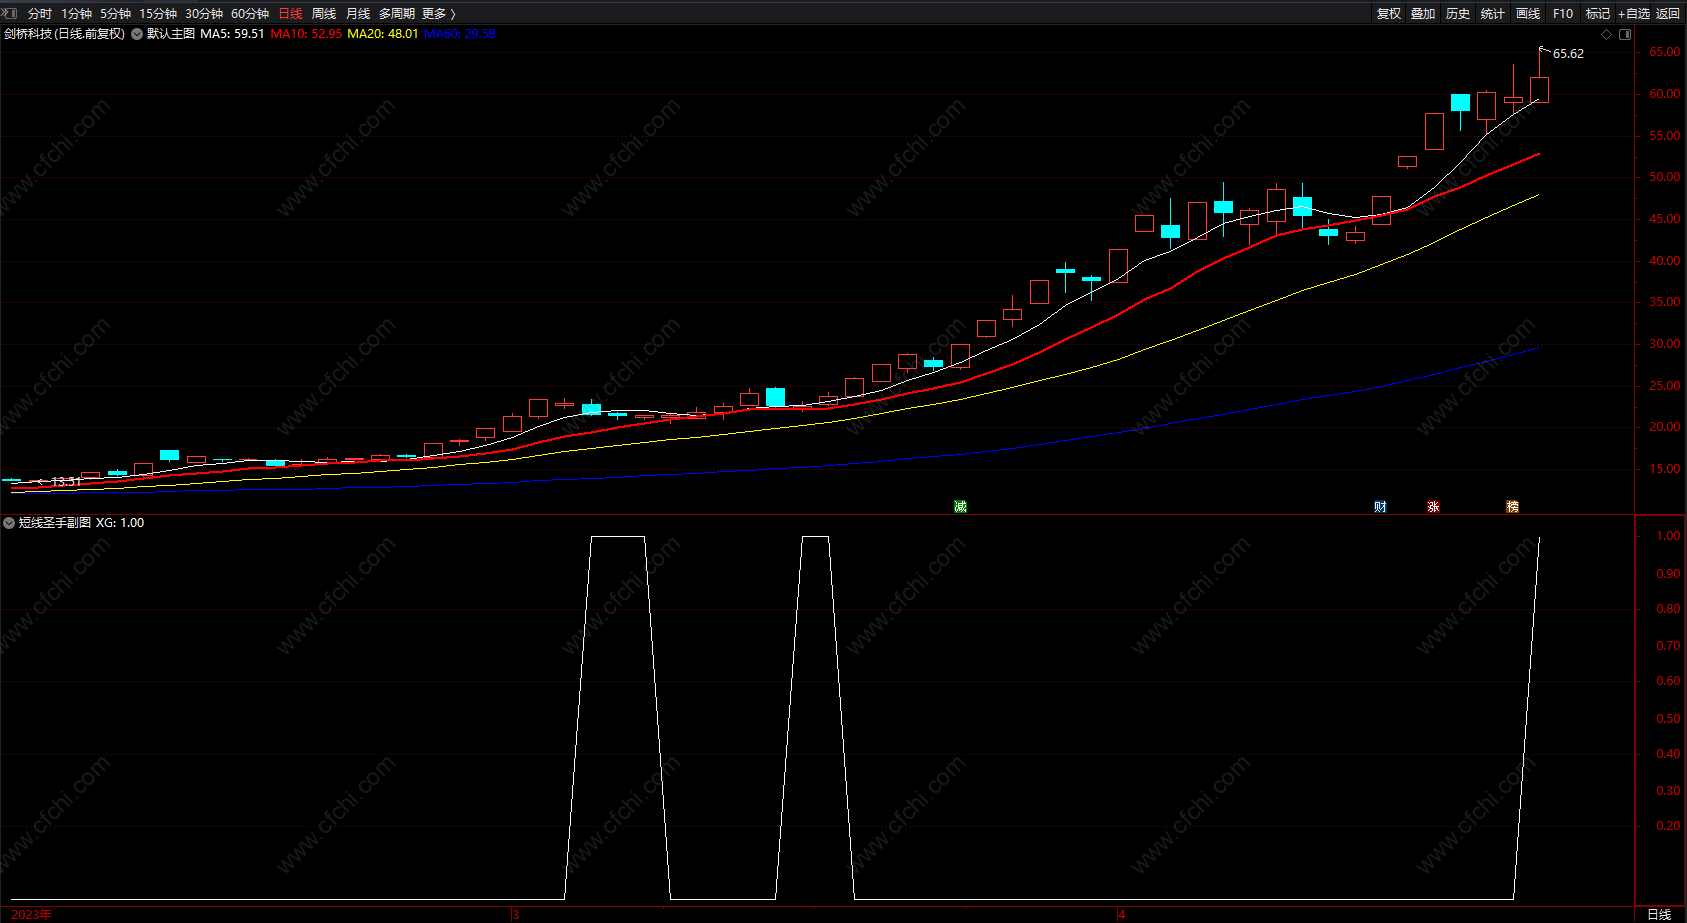This screenshot has width=1687, height=923.
Task: Click the blue 财 financial marker
Action: click(x=1380, y=507)
